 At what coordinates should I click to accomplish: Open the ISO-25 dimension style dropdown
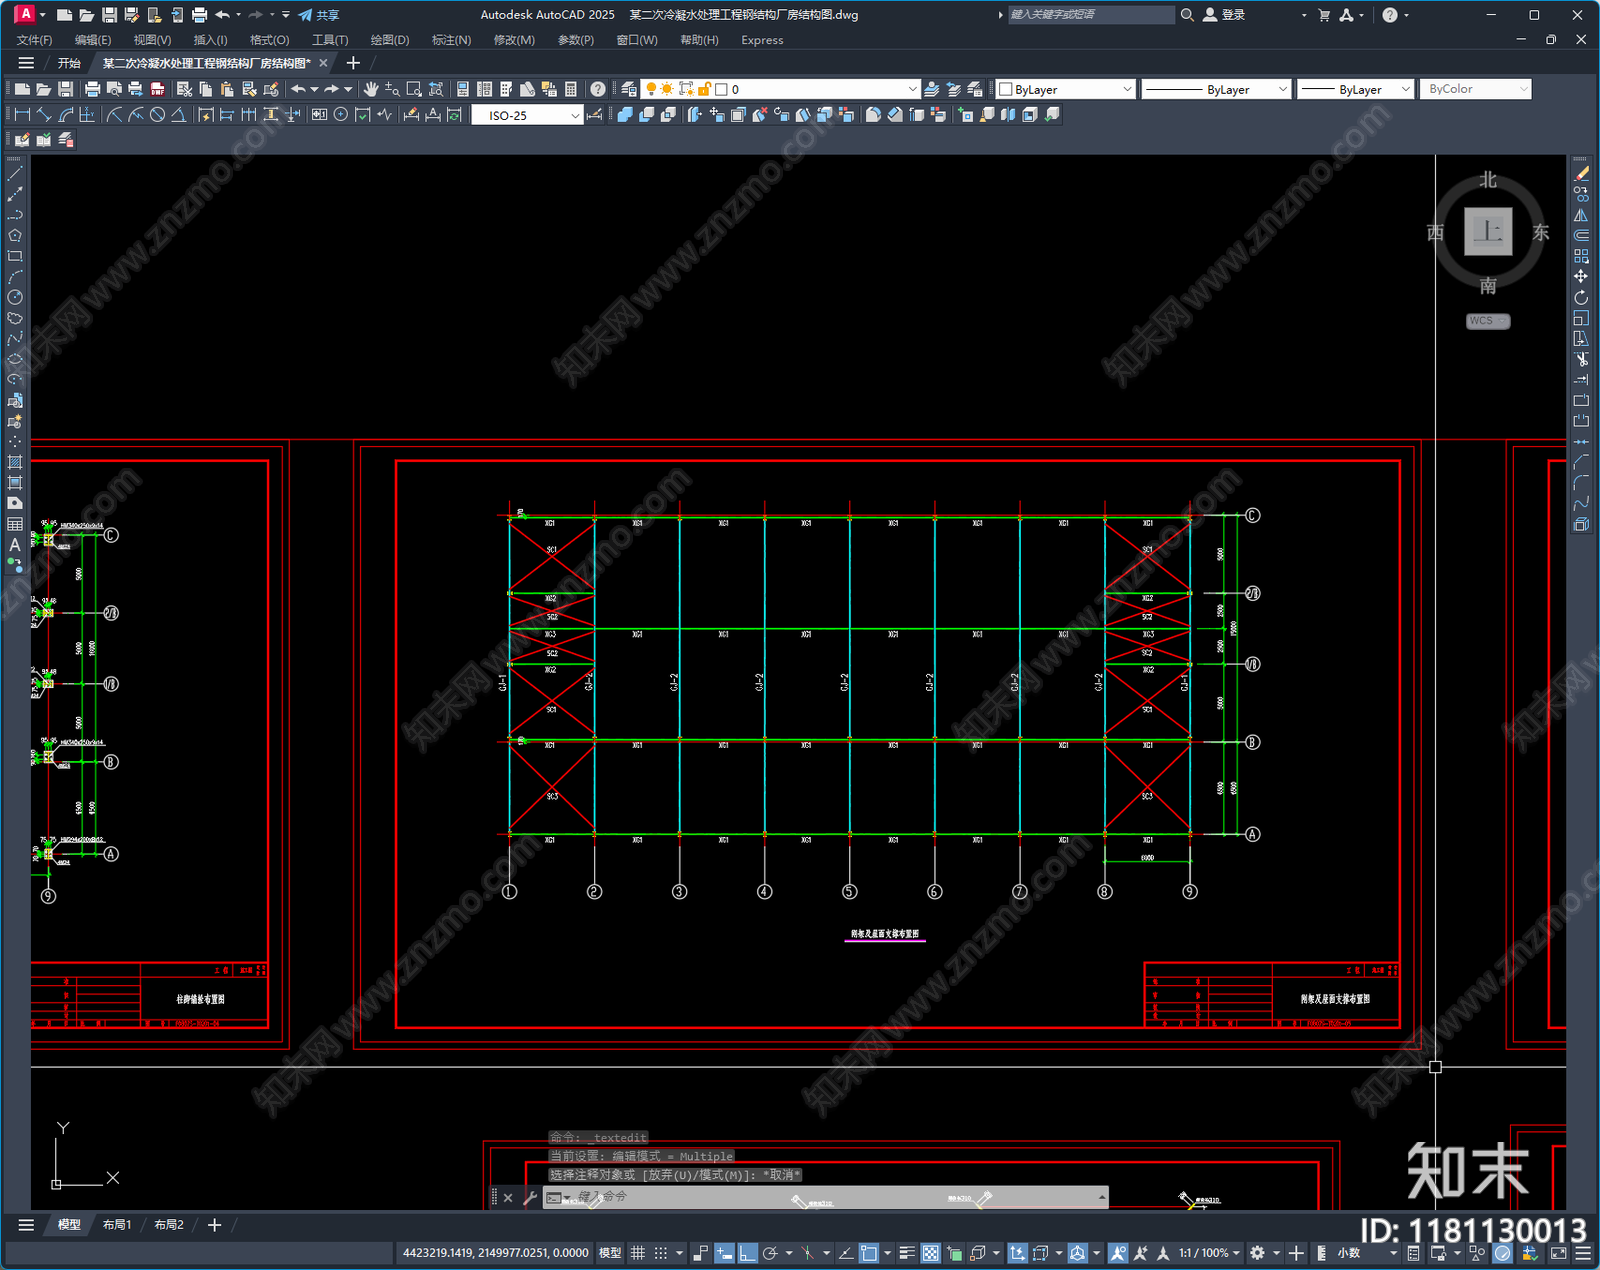[x=527, y=115]
